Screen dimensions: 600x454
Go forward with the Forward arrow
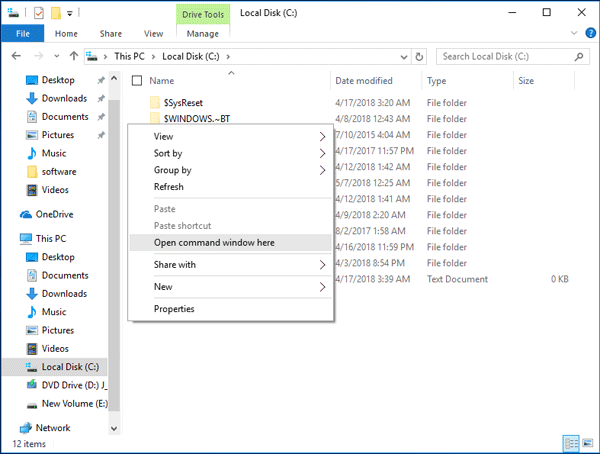39,56
